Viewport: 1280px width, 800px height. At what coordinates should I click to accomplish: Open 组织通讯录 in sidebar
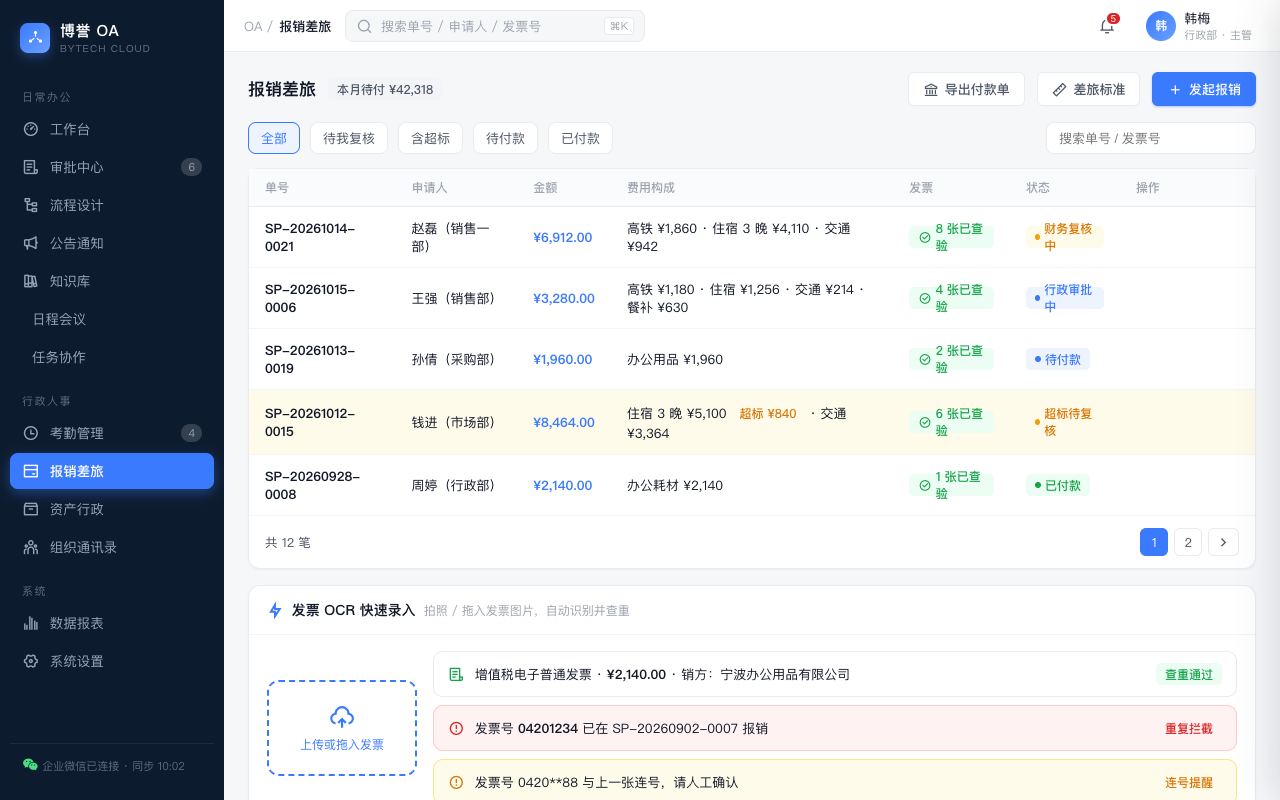click(112, 547)
